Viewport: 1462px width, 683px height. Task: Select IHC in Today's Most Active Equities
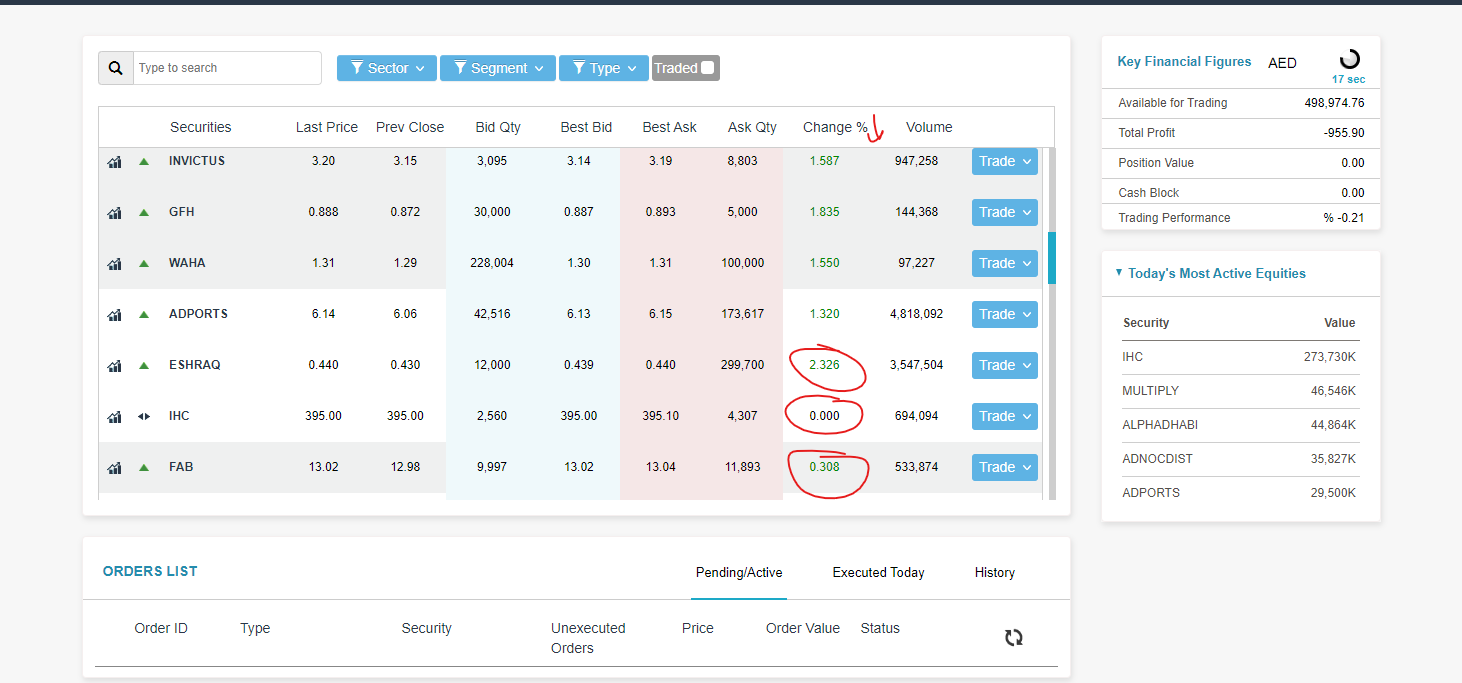click(1137, 356)
